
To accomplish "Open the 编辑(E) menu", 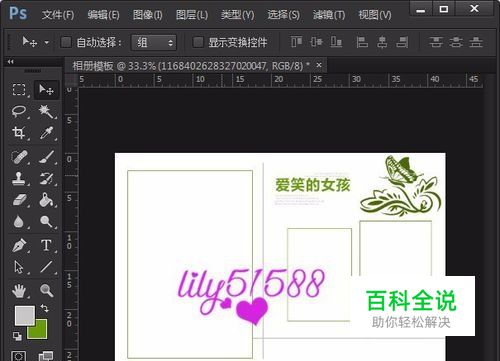I will pos(103,15).
